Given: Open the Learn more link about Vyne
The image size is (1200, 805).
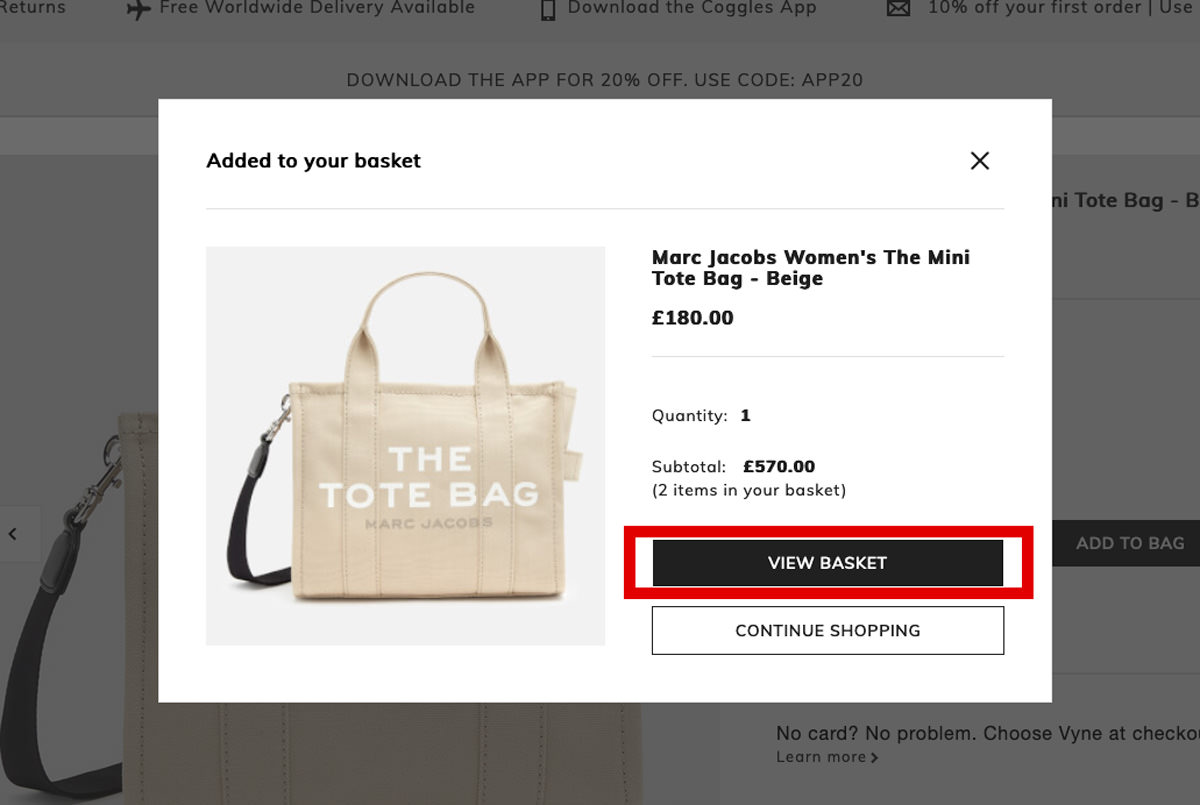Looking at the screenshot, I should pos(821,757).
